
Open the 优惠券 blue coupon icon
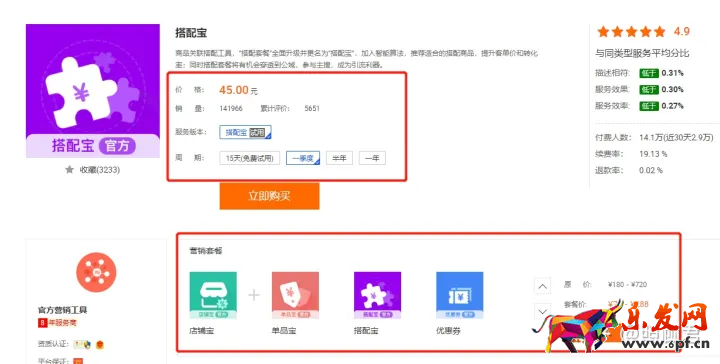[x=460, y=295]
